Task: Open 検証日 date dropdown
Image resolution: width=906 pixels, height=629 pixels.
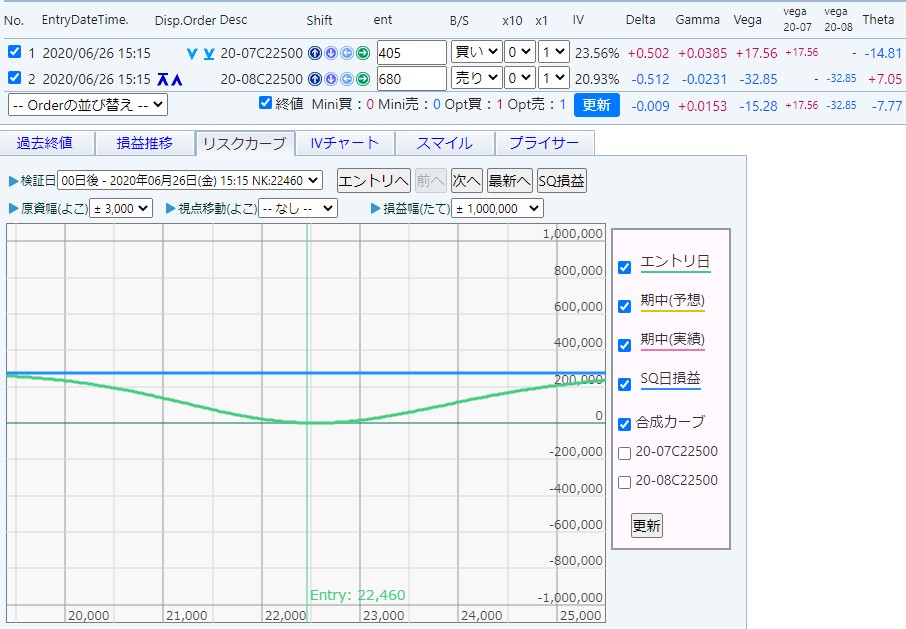Action: (x=190, y=181)
